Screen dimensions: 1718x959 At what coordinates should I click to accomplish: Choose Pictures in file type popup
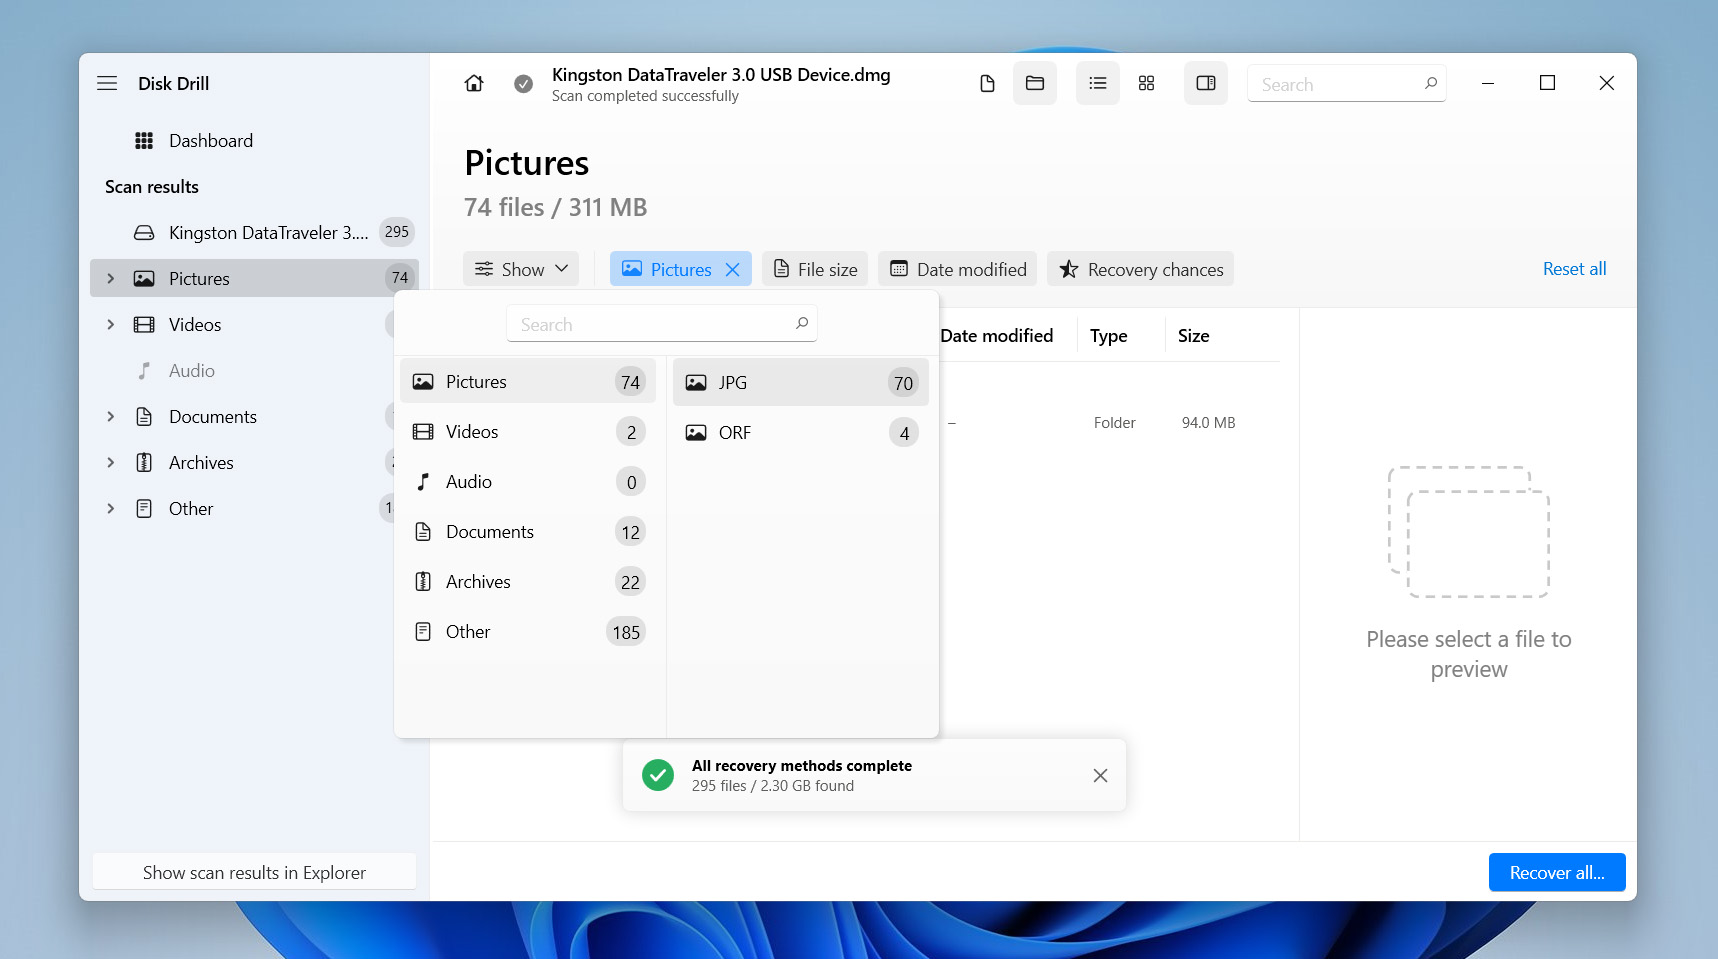point(528,382)
